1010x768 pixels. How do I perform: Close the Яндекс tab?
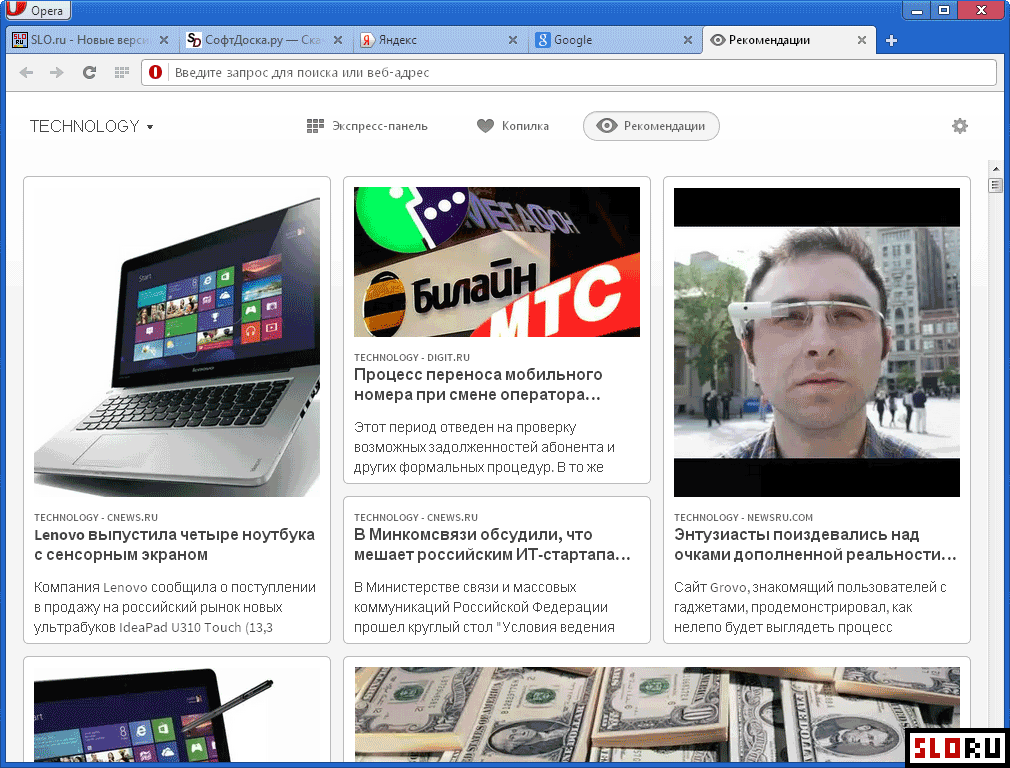513,40
